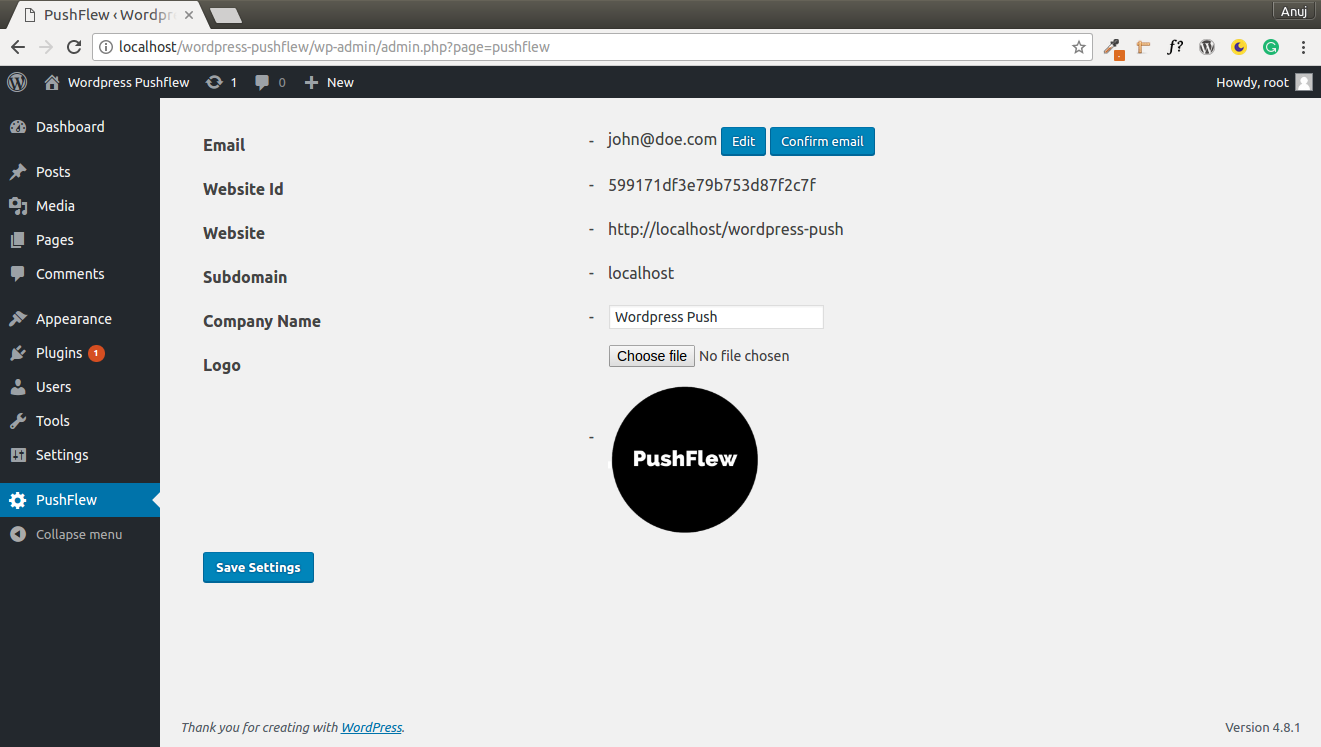Click the Comments speech bubble sidebar icon
The image size is (1321, 747).
click(x=18, y=274)
